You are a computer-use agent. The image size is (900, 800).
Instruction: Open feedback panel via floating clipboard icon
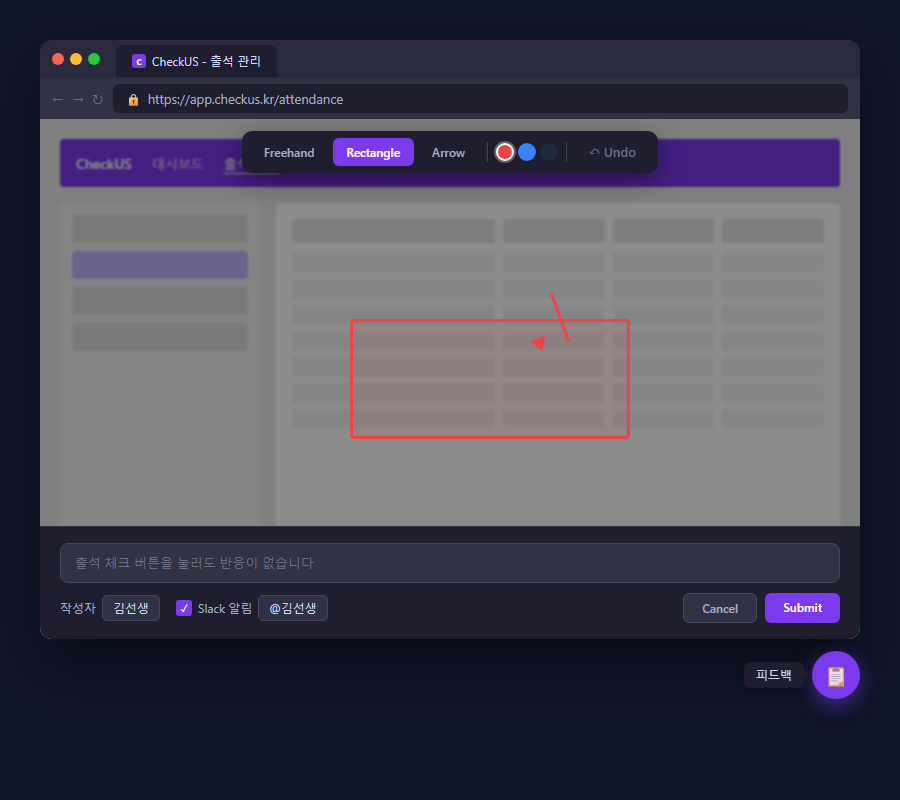835,675
